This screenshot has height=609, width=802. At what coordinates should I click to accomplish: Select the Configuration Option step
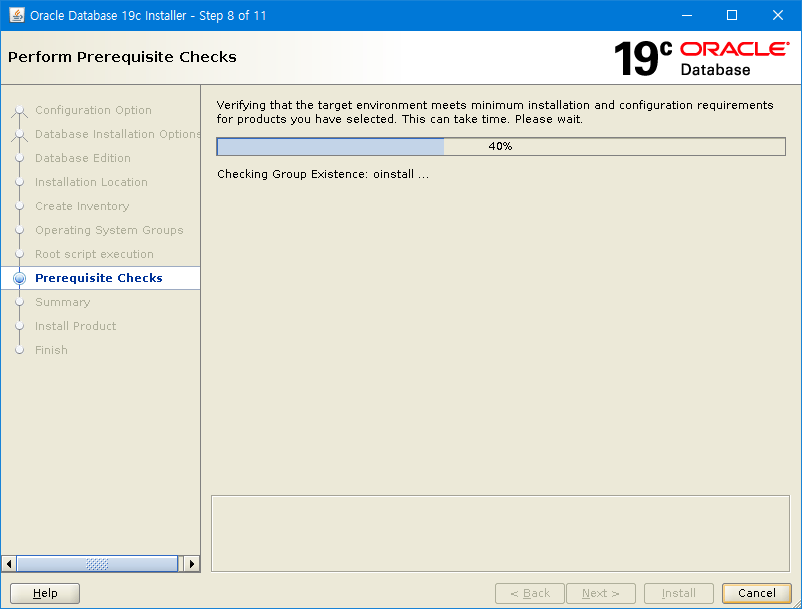tap(93, 110)
